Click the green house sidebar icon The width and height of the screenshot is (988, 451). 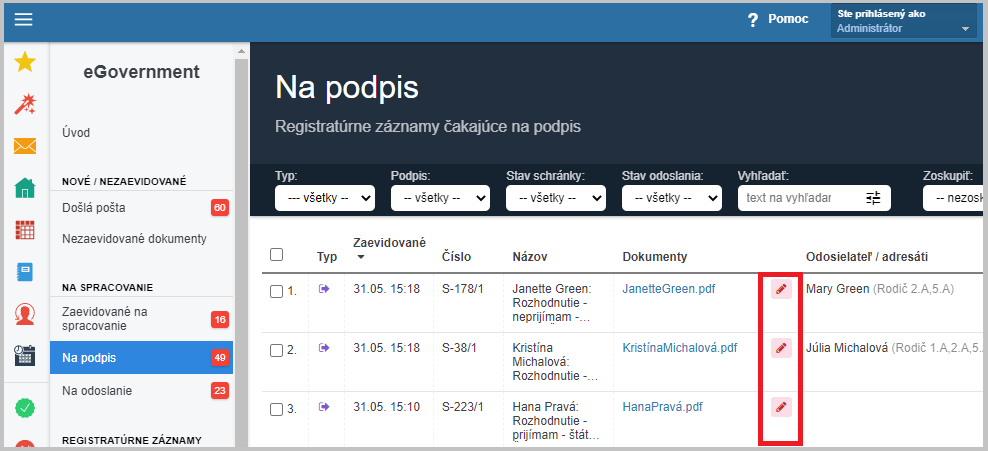coord(25,188)
